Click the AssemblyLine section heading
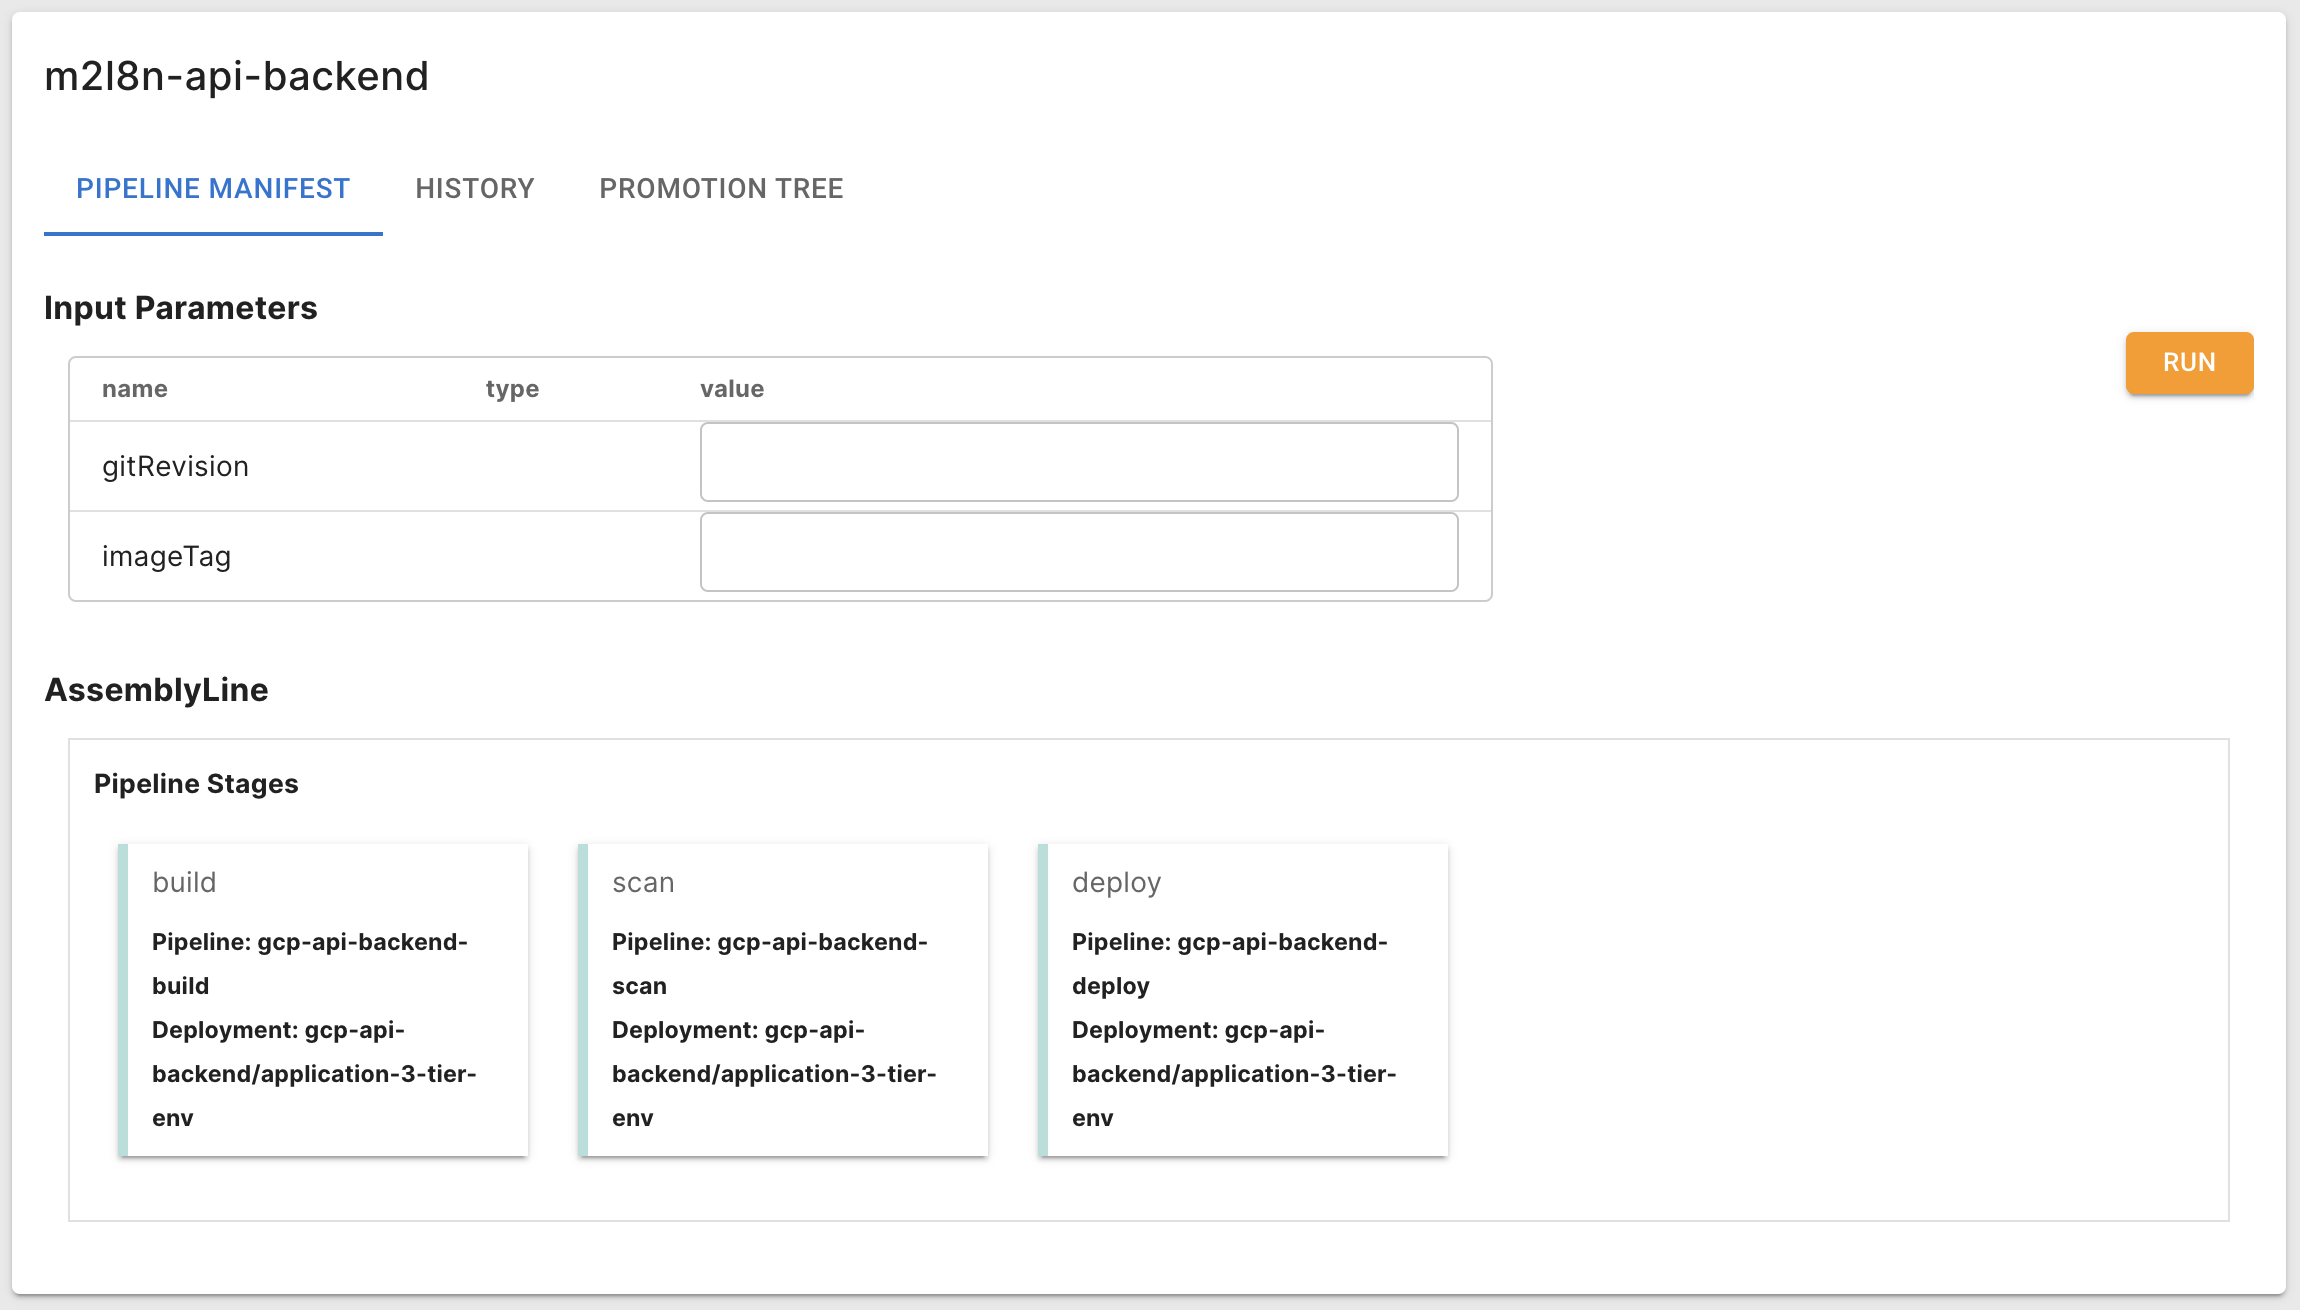 pyautogui.click(x=156, y=690)
